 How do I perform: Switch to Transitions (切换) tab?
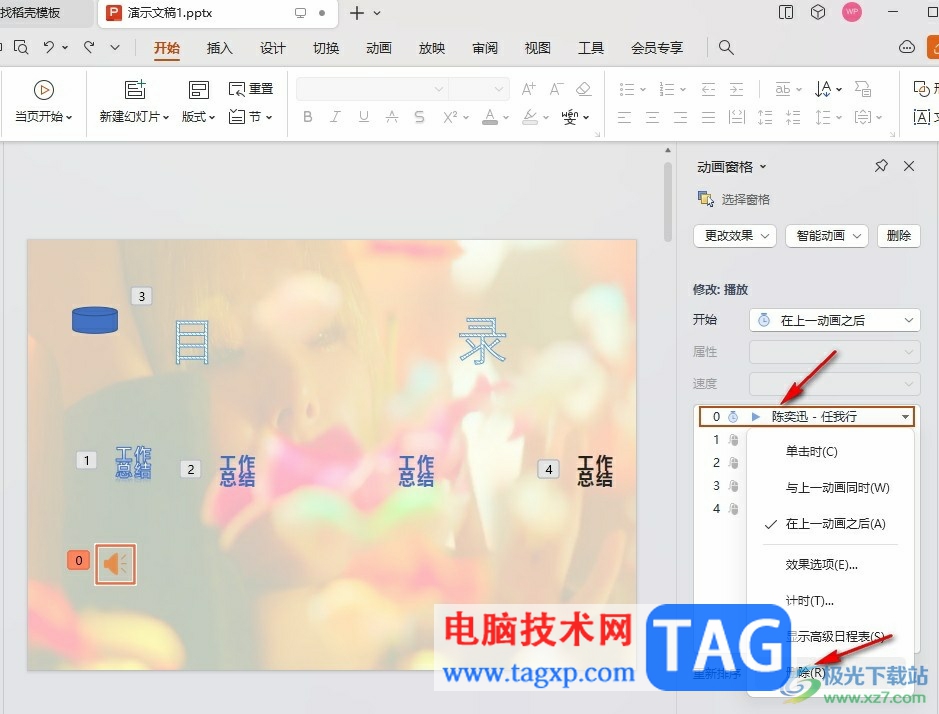coord(326,48)
